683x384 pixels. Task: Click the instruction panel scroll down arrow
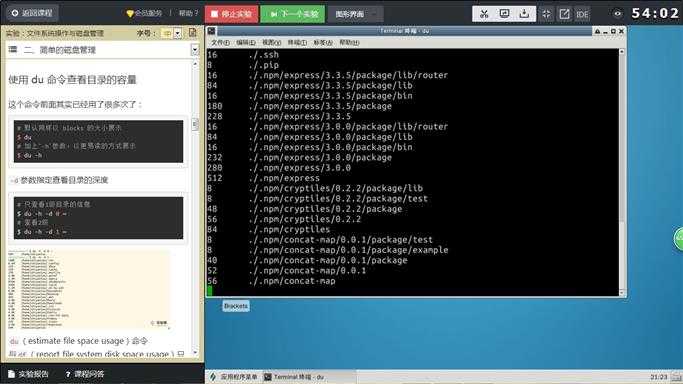(x=195, y=353)
